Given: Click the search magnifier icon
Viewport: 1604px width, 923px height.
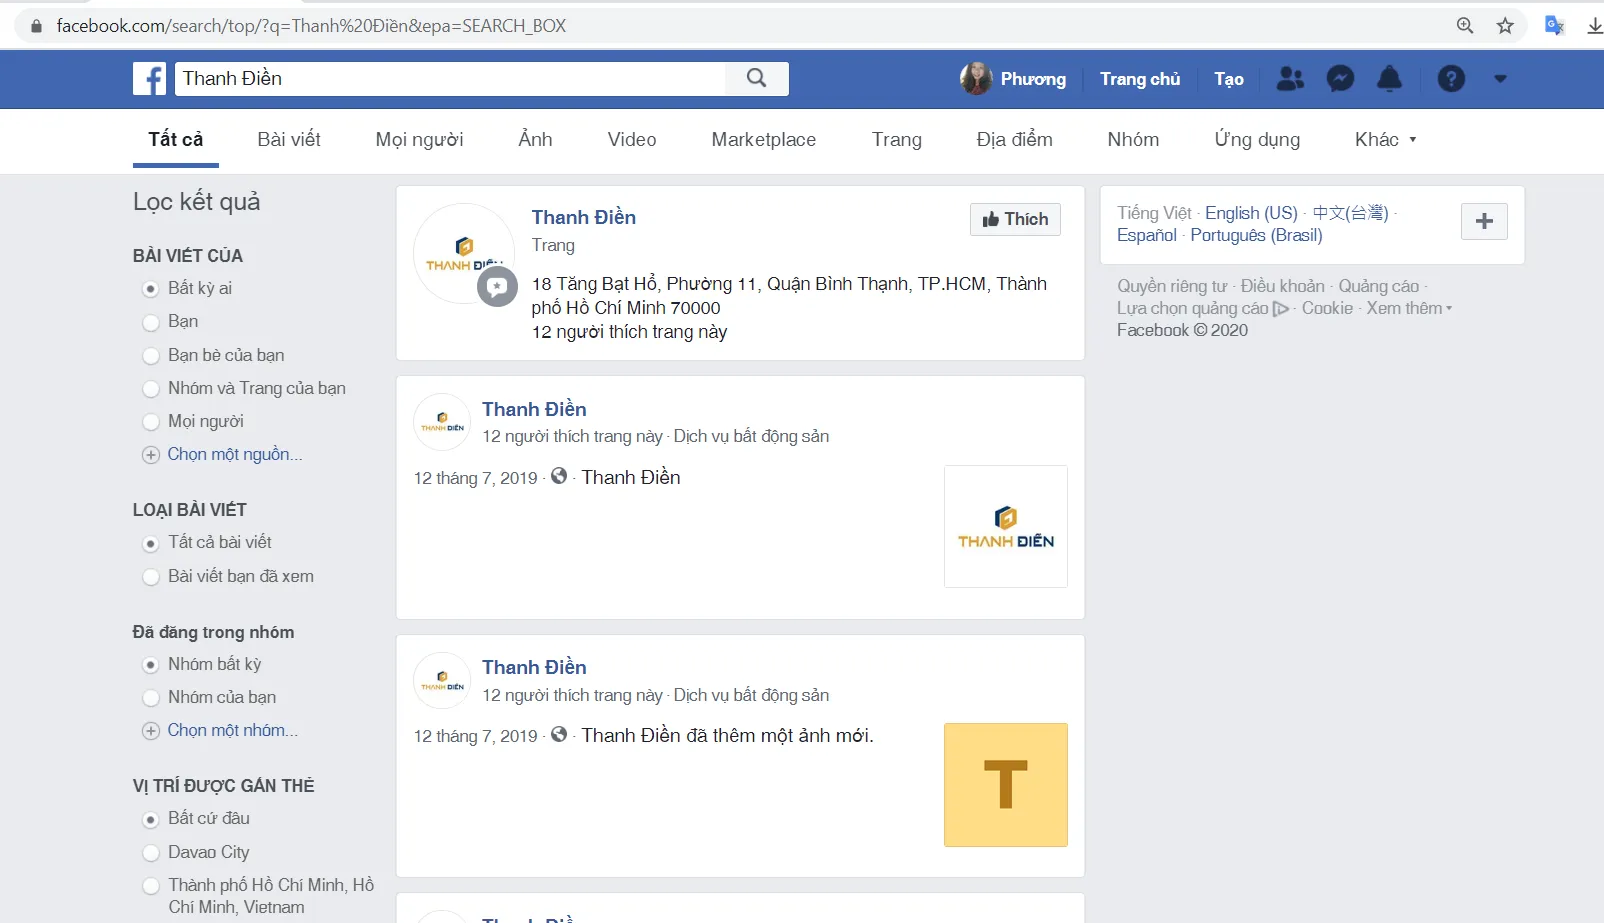Looking at the screenshot, I should [756, 78].
